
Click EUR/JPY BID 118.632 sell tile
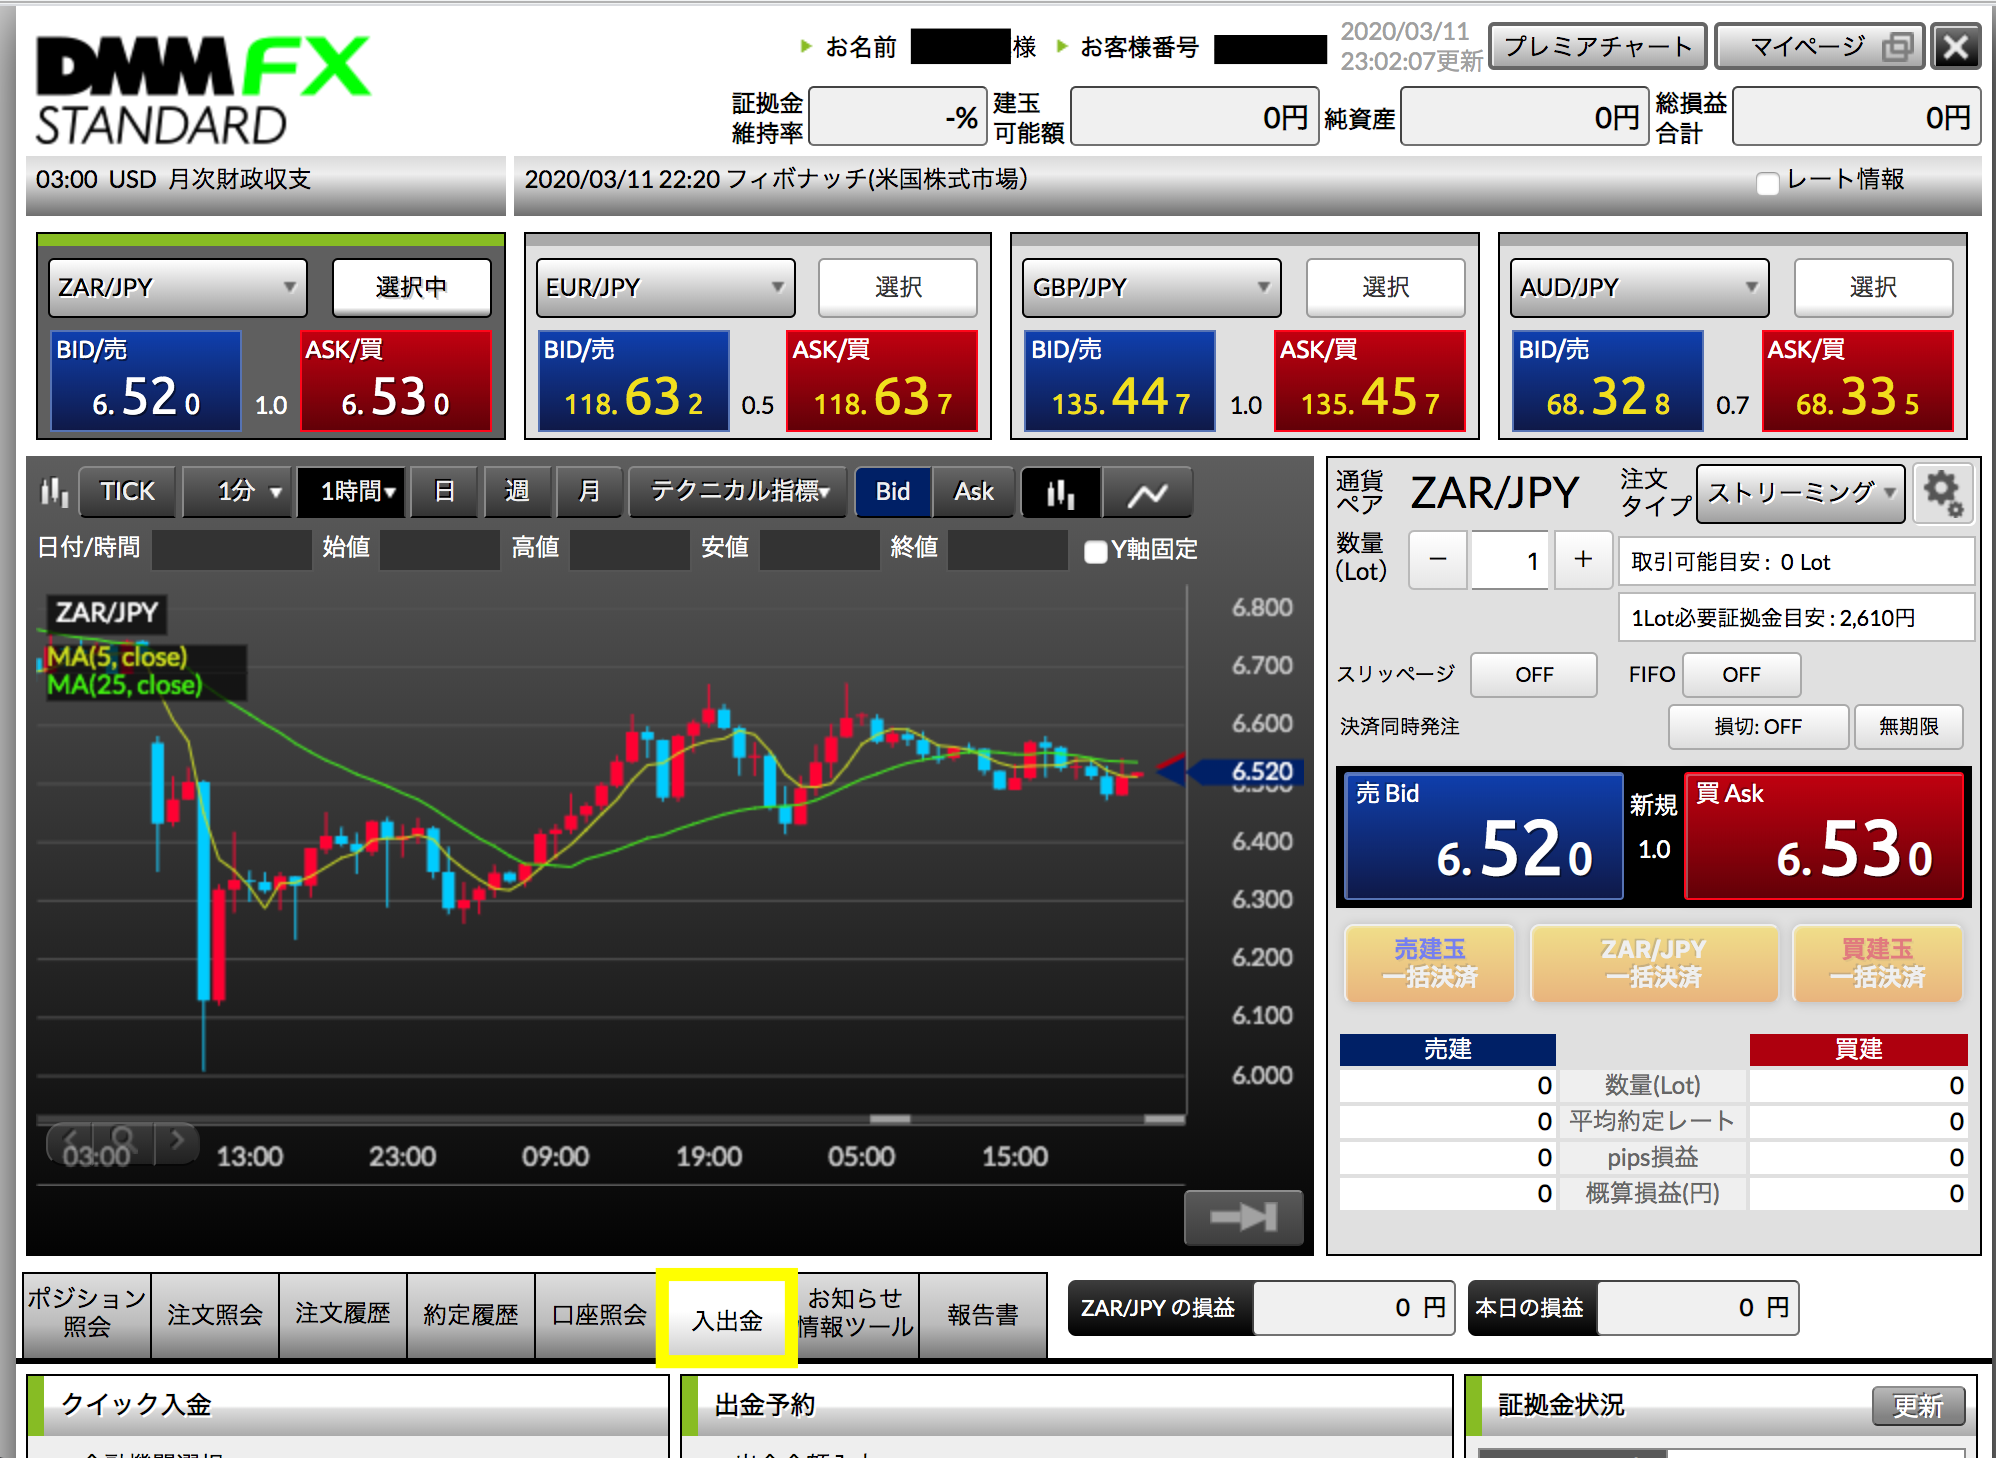click(633, 381)
